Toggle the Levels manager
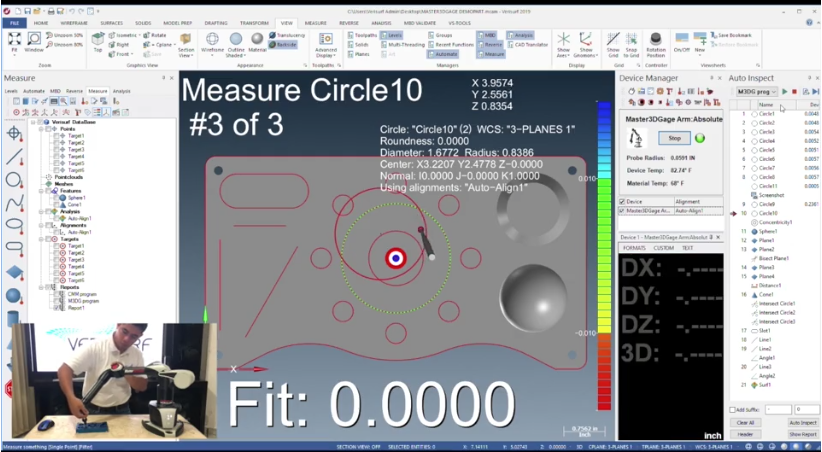822x452 pixels. tap(391, 35)
